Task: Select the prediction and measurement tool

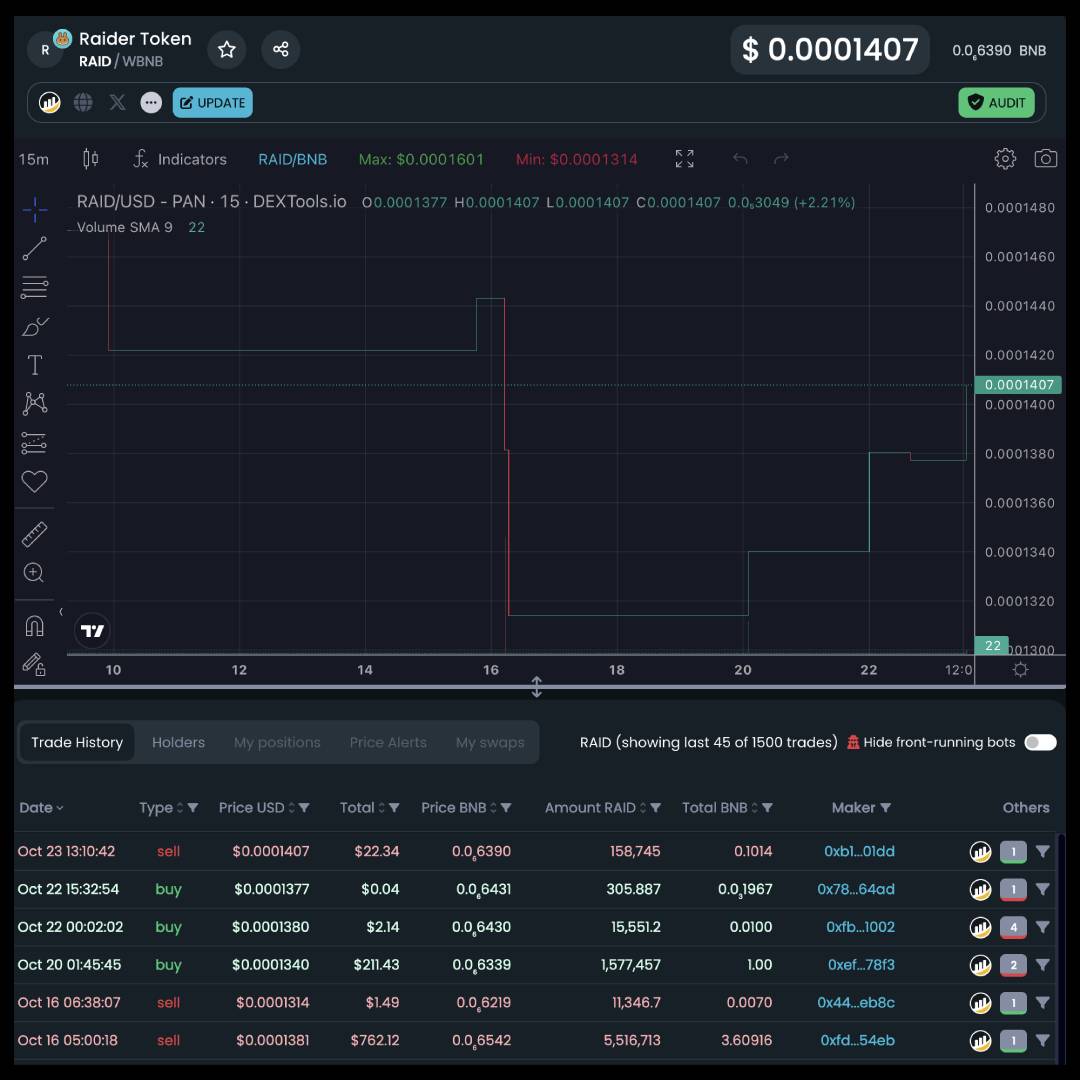Action: click(x=34, y=443)
